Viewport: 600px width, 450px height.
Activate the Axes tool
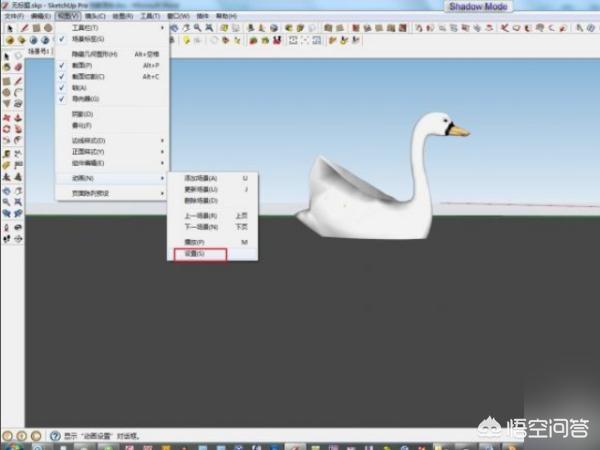7,177
